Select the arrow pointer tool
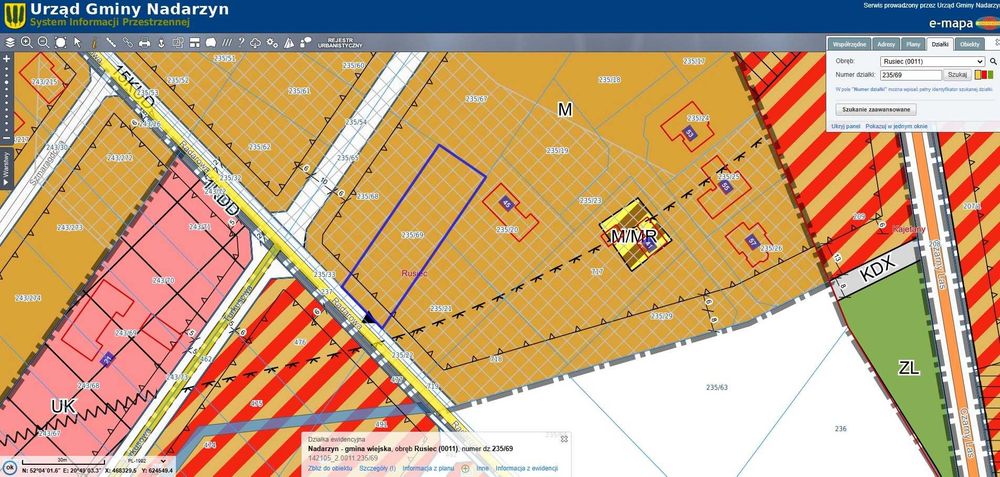 78,43
